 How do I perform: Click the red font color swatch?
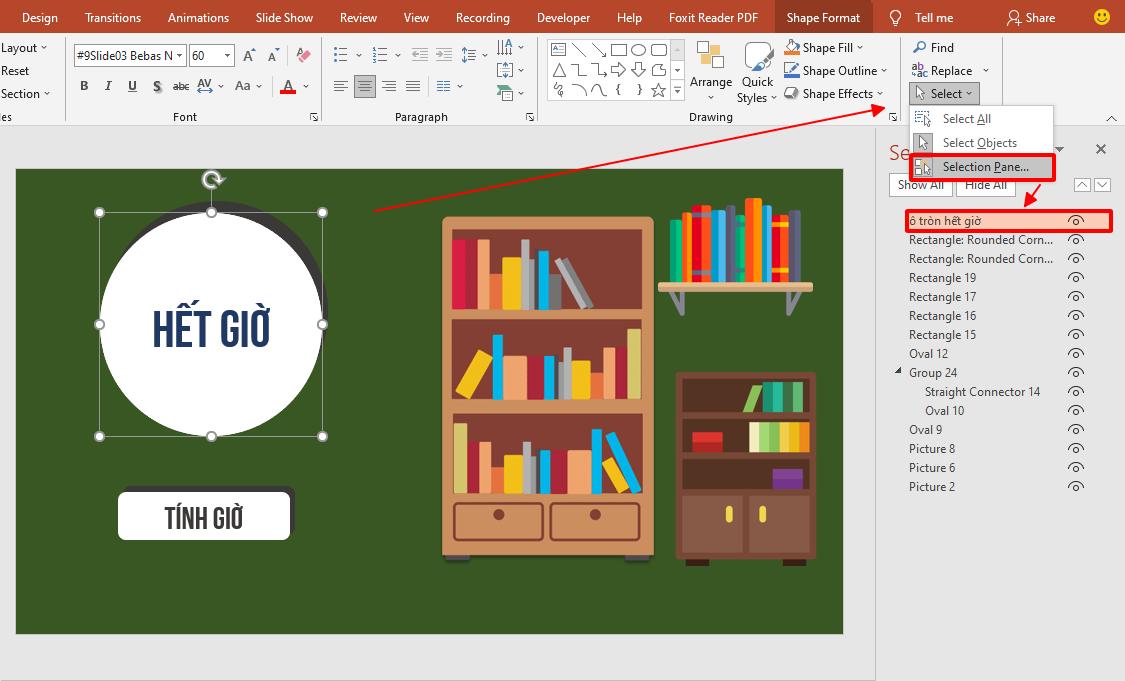(x=288, y=87)
